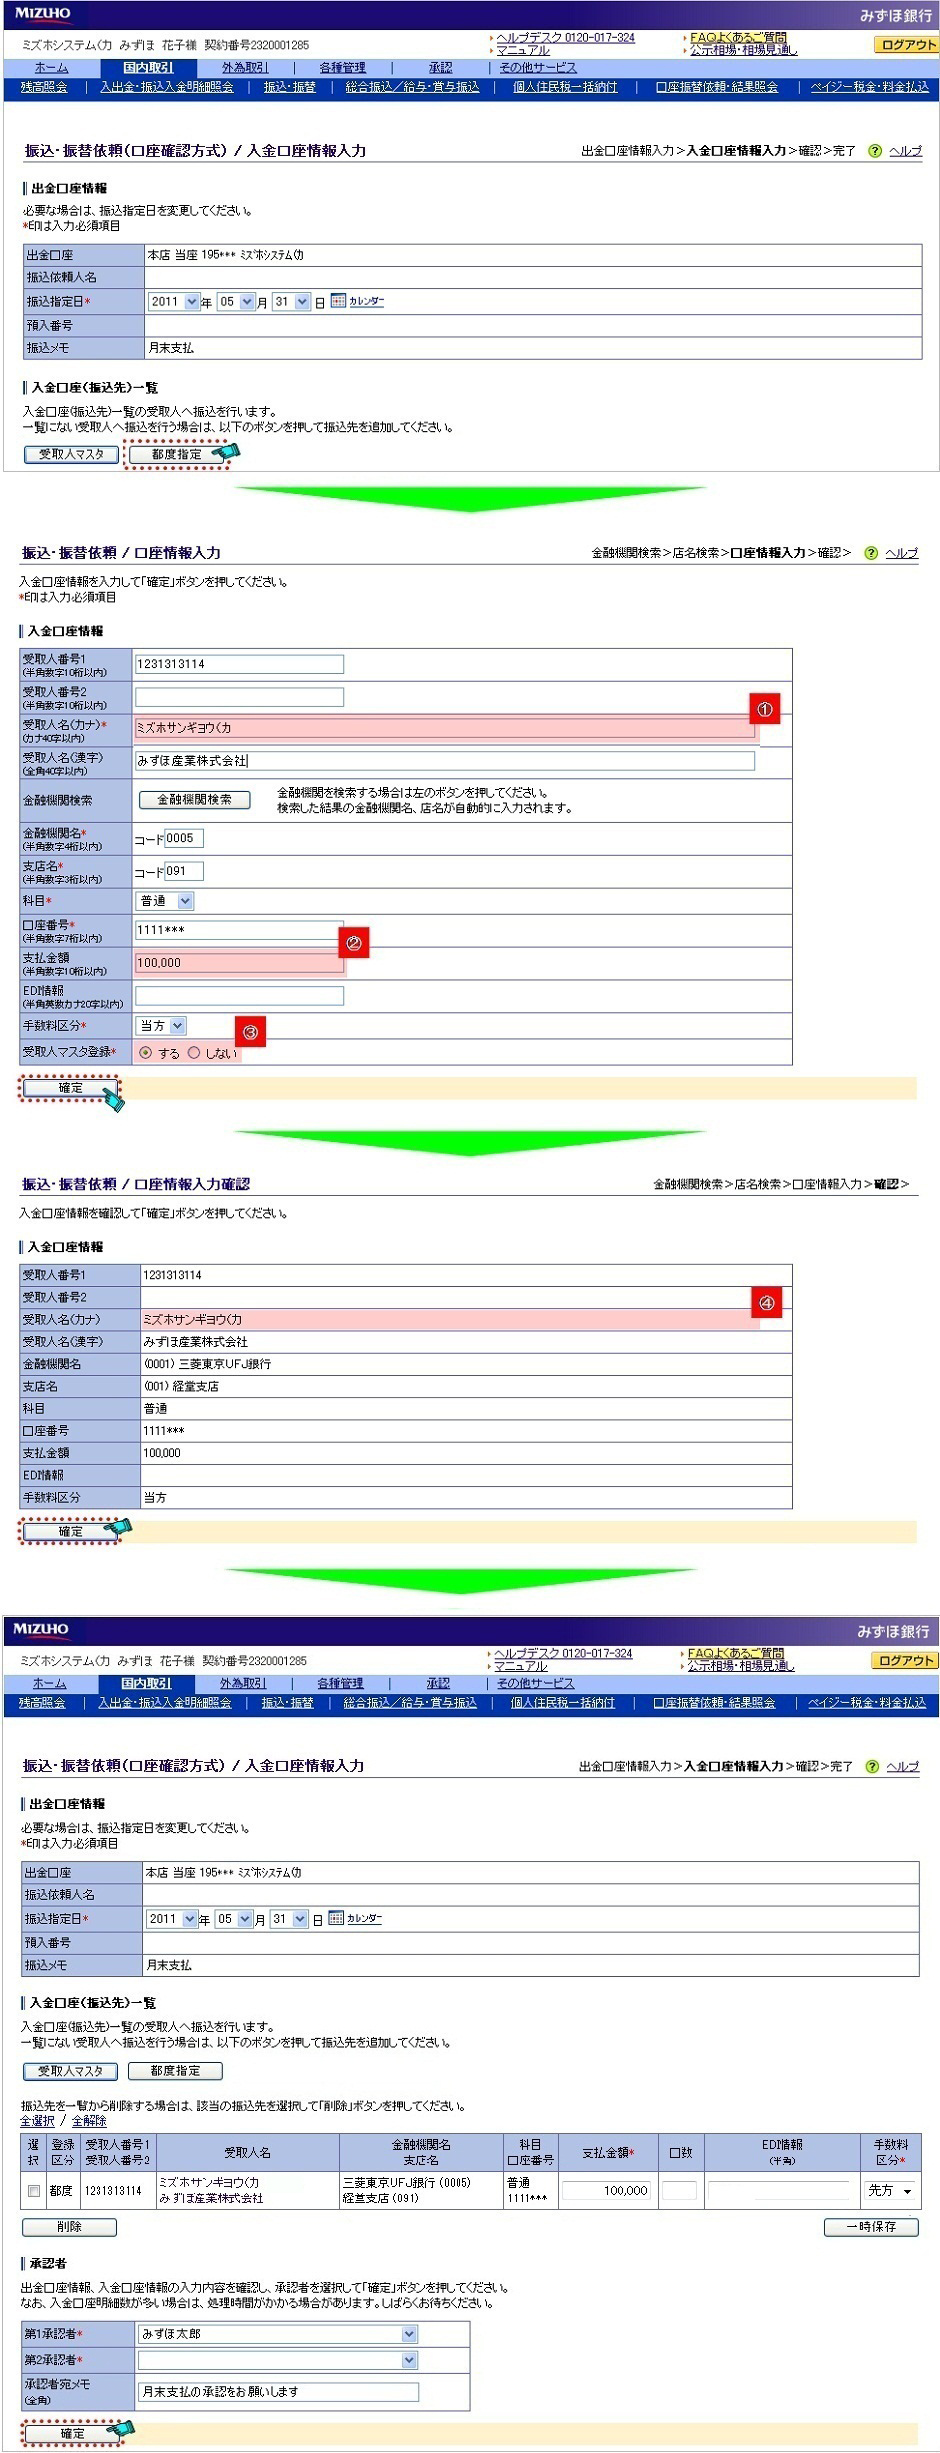This screenshot has height=2453, width=940.
Task: Select the 国内取引 tab in first screen
Action: tap(148, 68)
